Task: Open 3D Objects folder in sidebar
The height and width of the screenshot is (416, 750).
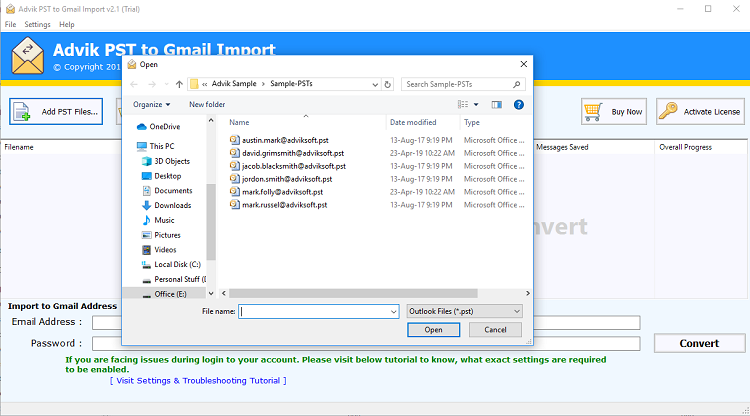Action: (166, 161)
